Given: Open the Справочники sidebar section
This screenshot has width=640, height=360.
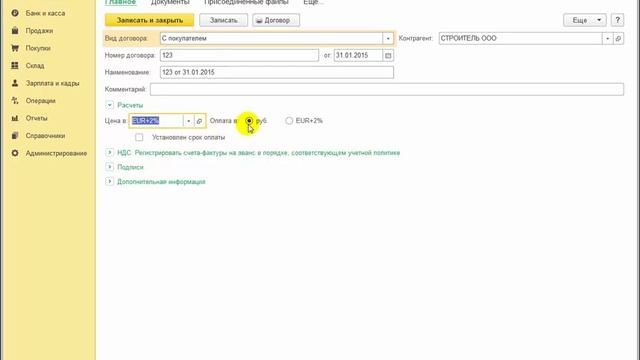Looking at the screenshot, I should 45,136.
